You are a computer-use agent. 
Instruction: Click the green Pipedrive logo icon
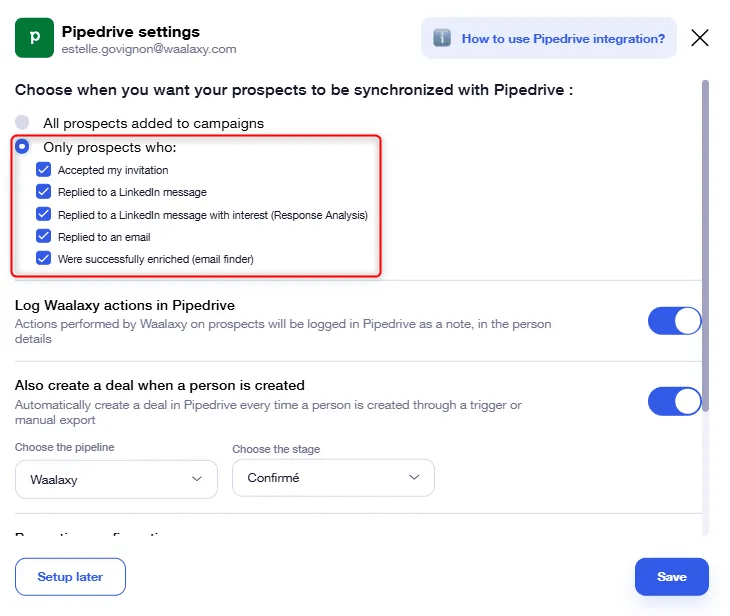coord(34,38)
